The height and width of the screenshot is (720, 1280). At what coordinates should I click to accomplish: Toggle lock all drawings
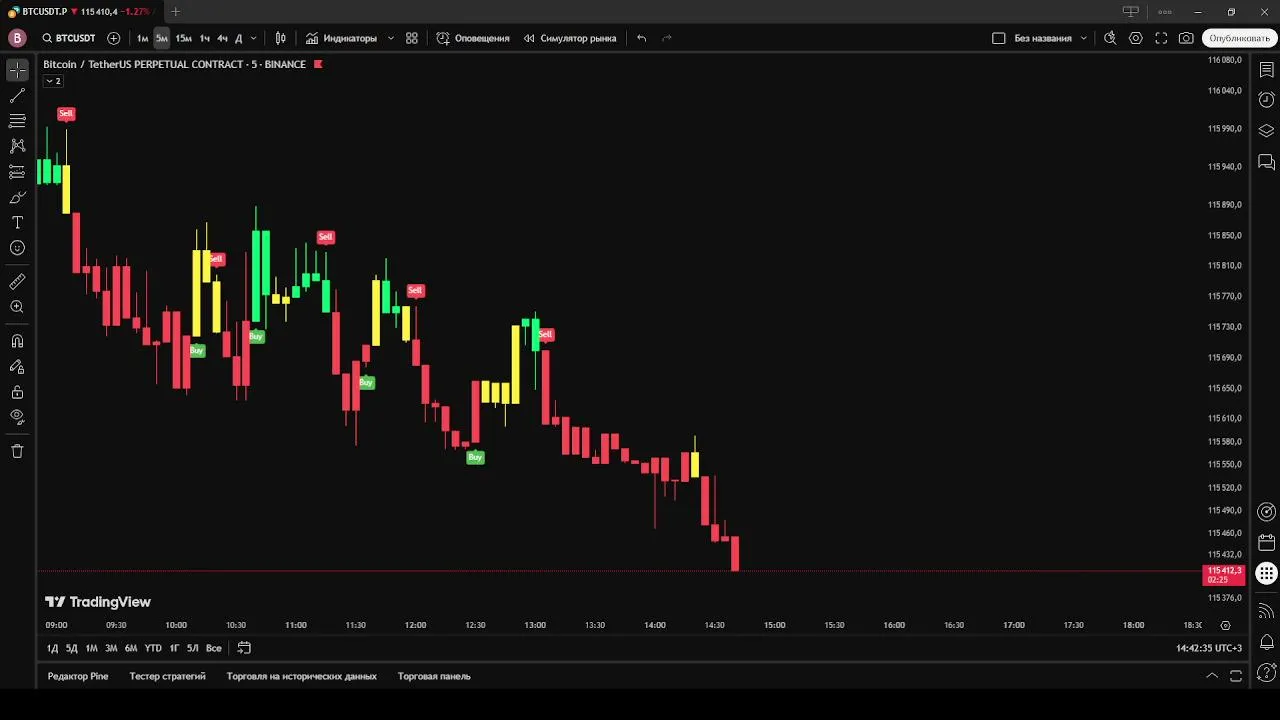coord(17,392)
